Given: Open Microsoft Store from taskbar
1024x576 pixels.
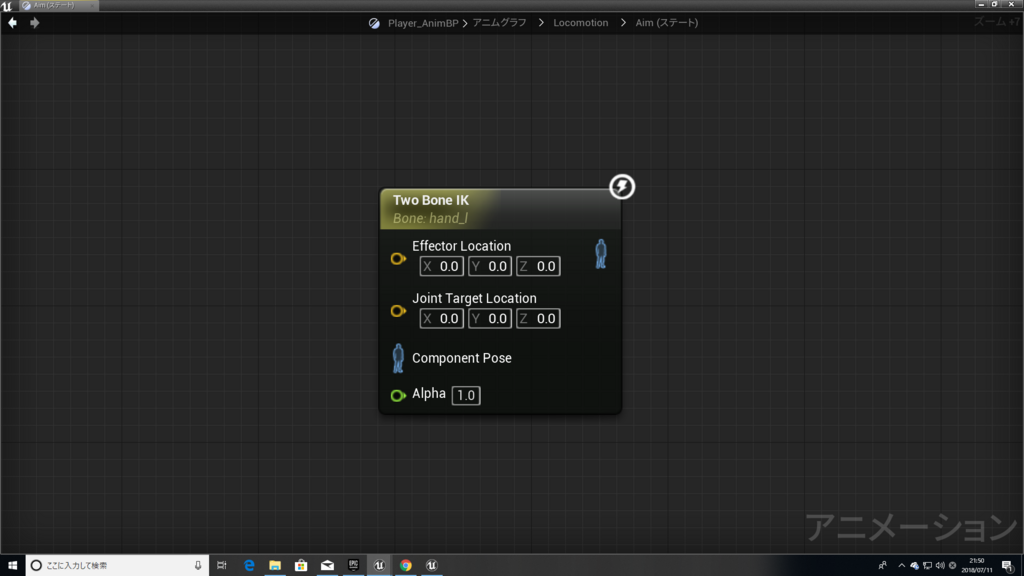Looking at the screenshot, I should point(301,565).
